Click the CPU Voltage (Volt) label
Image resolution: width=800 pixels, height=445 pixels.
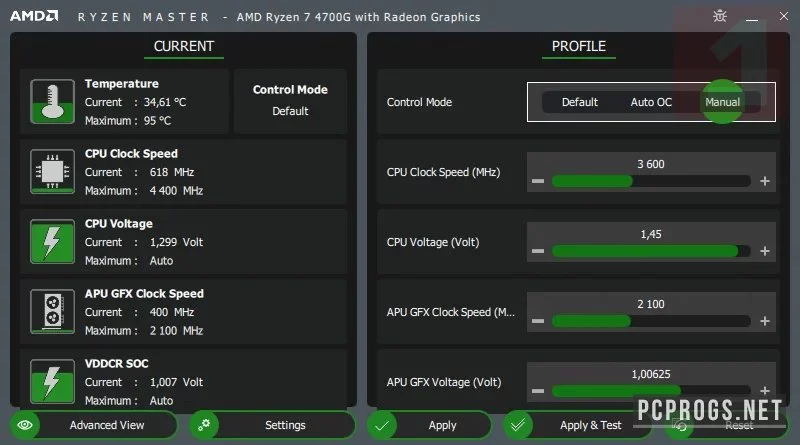[433, 242]
